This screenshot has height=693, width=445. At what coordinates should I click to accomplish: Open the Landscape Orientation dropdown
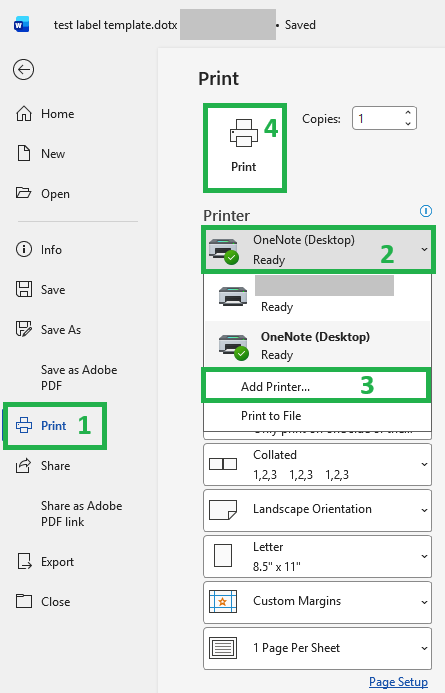317,510
